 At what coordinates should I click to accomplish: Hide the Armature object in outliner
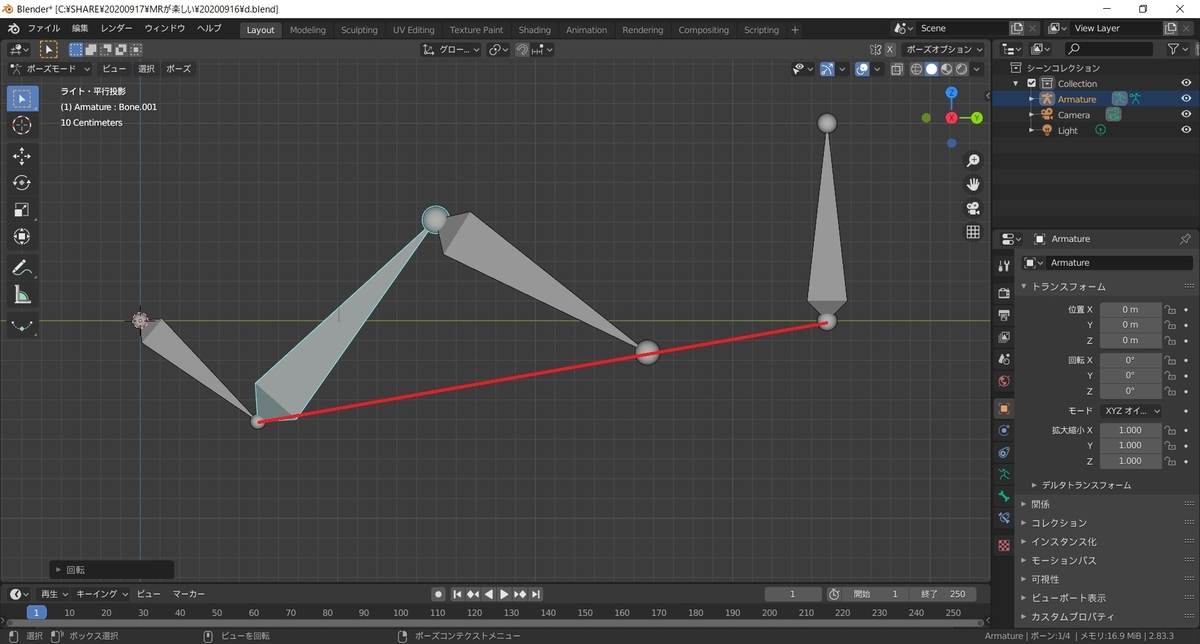click(x=1186, y=99)
